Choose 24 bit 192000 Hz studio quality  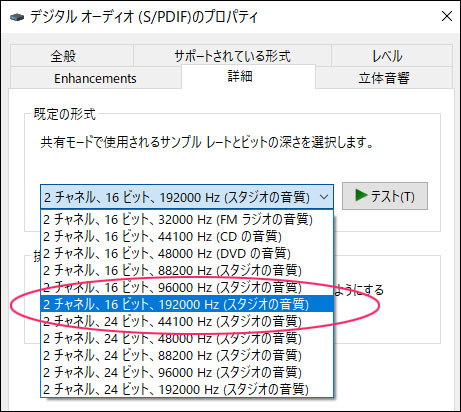tap(187, 389)
